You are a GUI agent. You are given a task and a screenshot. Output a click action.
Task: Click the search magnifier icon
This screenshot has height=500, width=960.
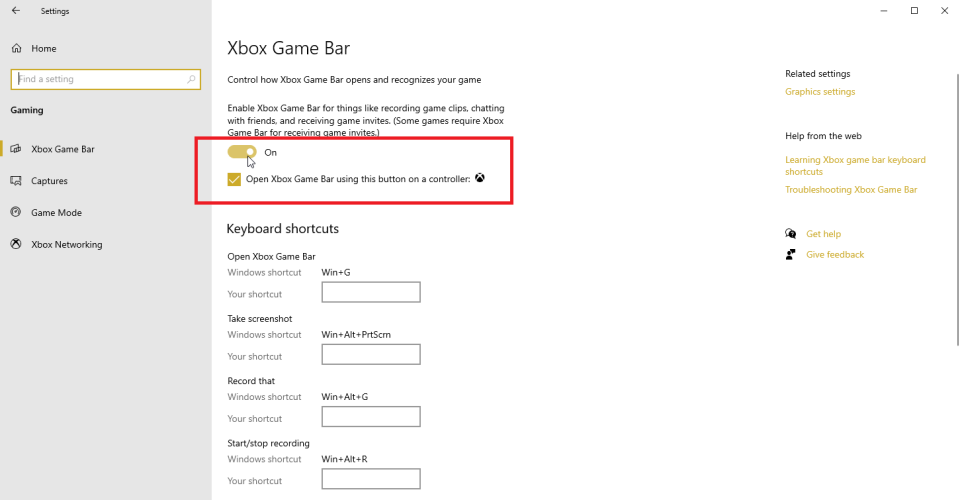pos(191,79)
